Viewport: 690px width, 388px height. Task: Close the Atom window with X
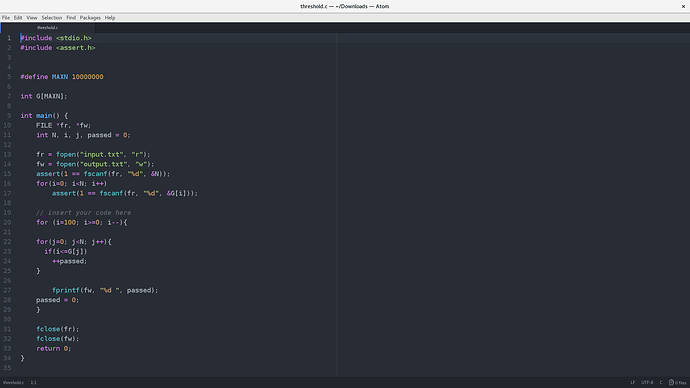pyautogui.click(x=683, y=6)
